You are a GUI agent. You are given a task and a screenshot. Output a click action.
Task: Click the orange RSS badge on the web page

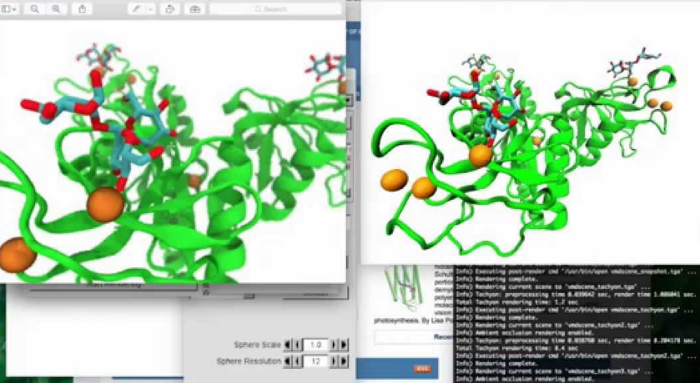tap(422, 369)
